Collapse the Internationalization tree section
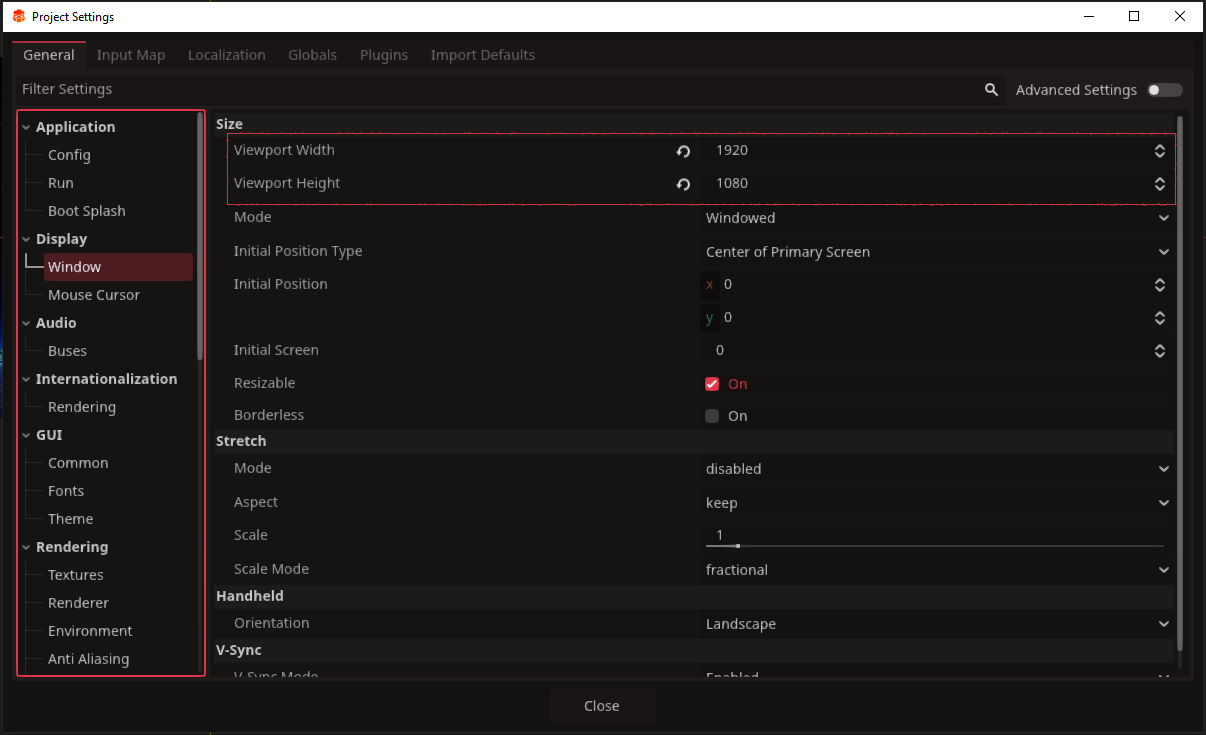The image size is (1206, 735). (x=26, y=379)
